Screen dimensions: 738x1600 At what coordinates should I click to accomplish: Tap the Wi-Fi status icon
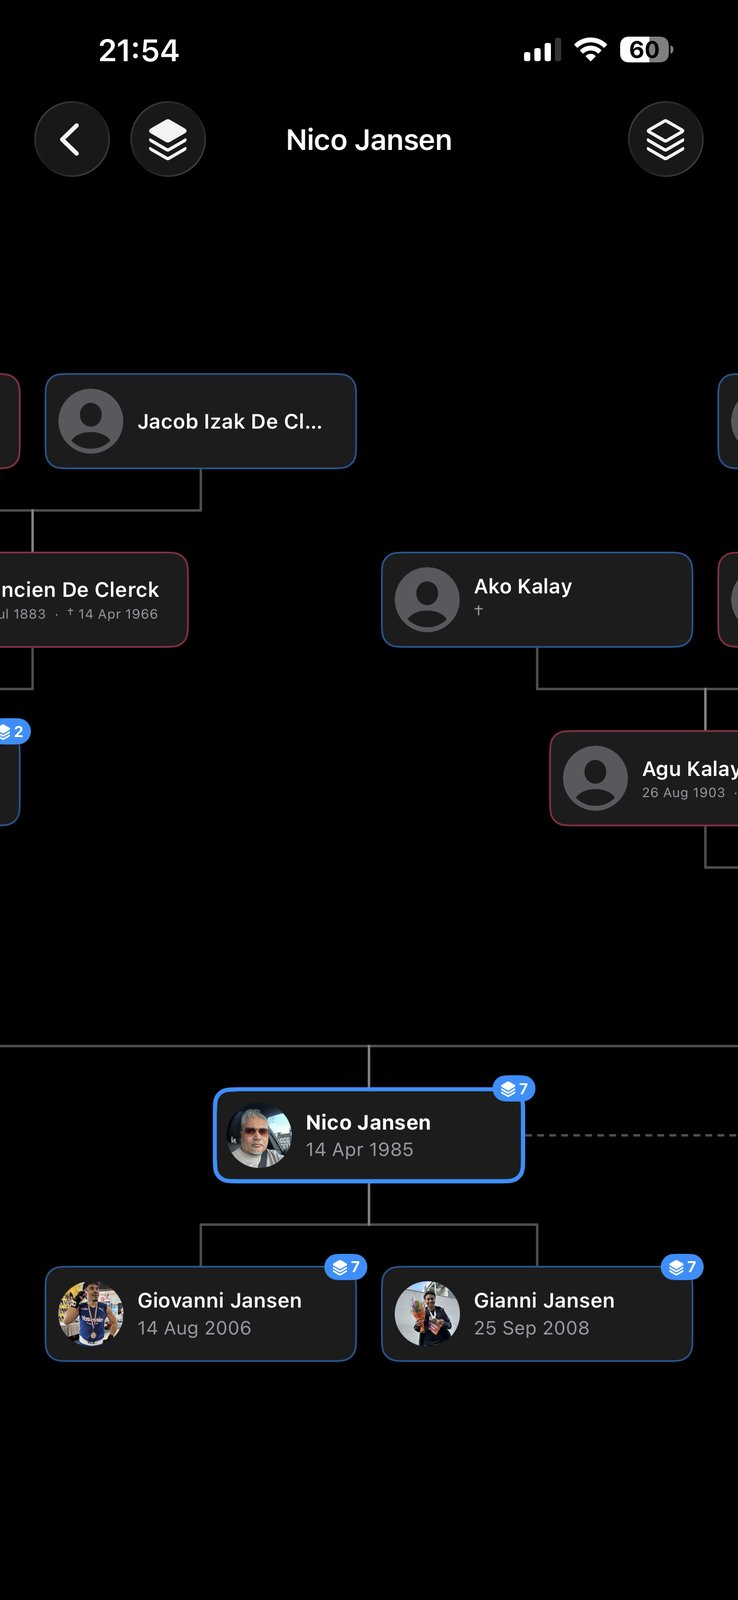point(591,50)
